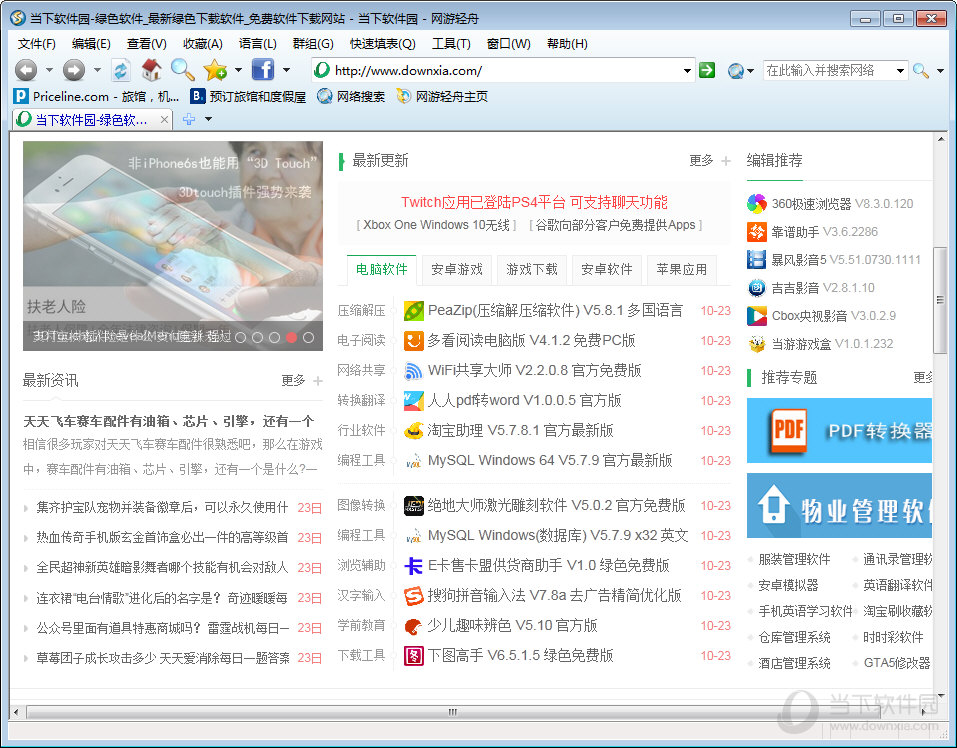Viewport: 957px width, 748px height.
Task: Open the search engine selector dropdown arrow
Action: pos(751,71)
